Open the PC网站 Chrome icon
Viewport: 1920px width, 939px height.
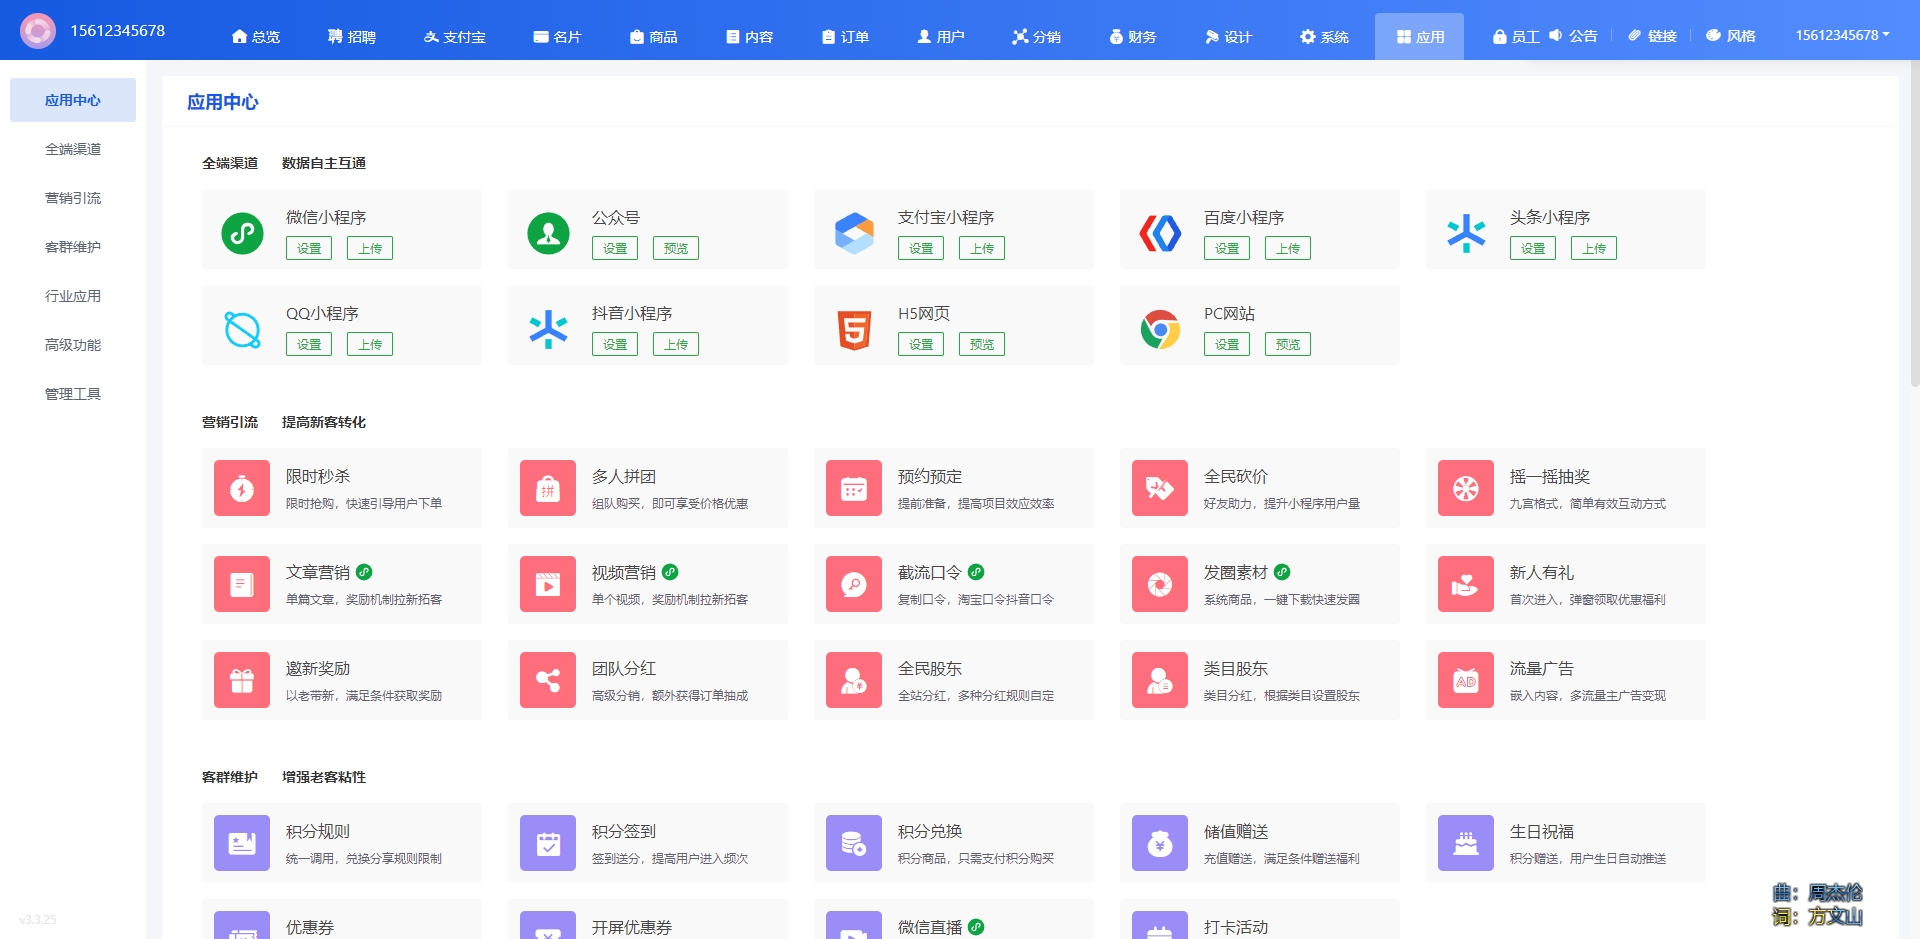(x=1160, y=329)
